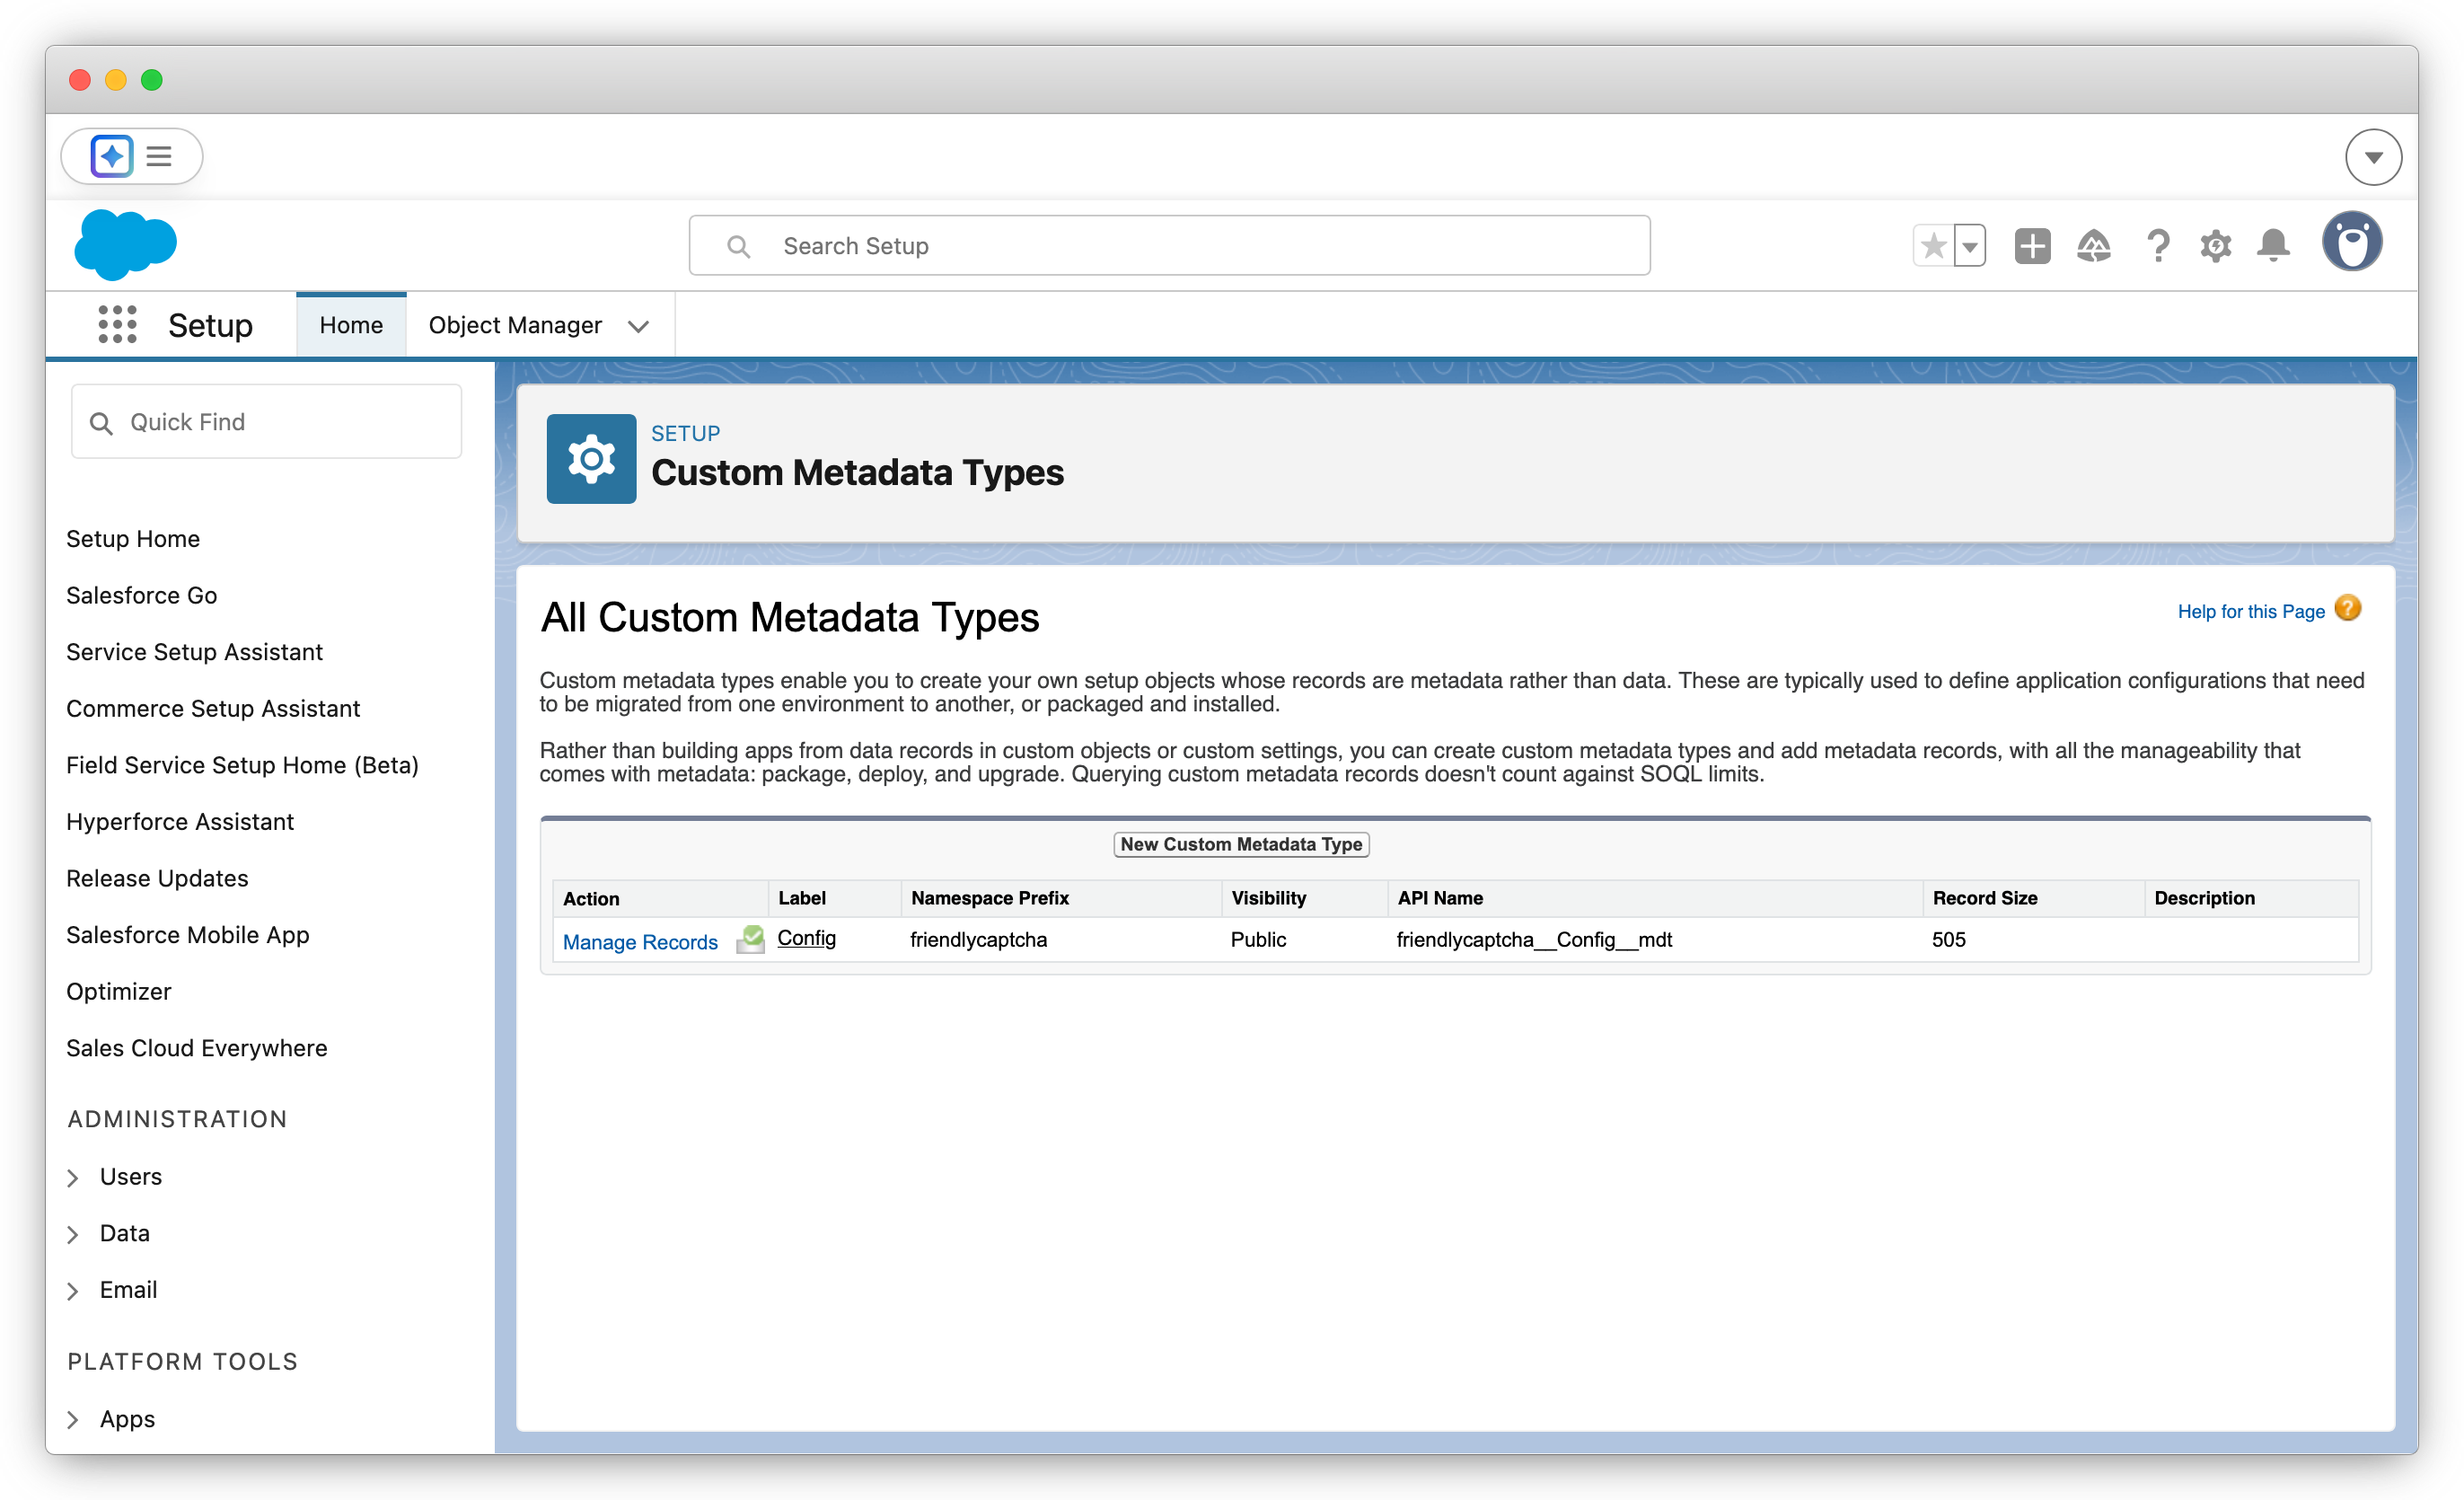
Task: Switch to the Home tab
Action: pos(351,325)
